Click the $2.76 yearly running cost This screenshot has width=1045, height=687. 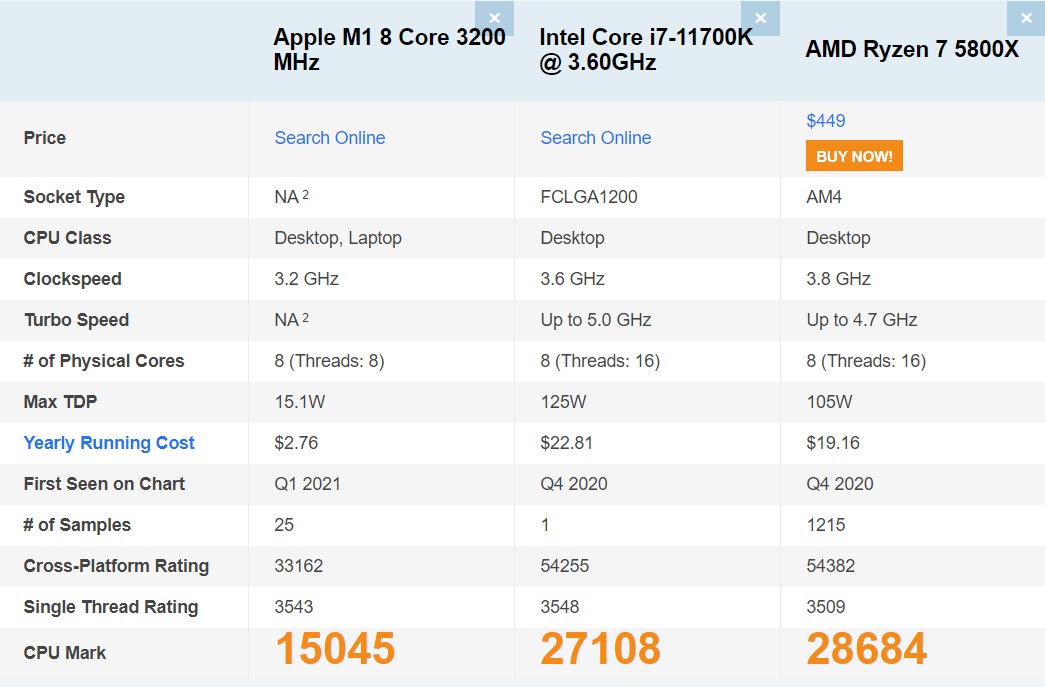point(296,443)
